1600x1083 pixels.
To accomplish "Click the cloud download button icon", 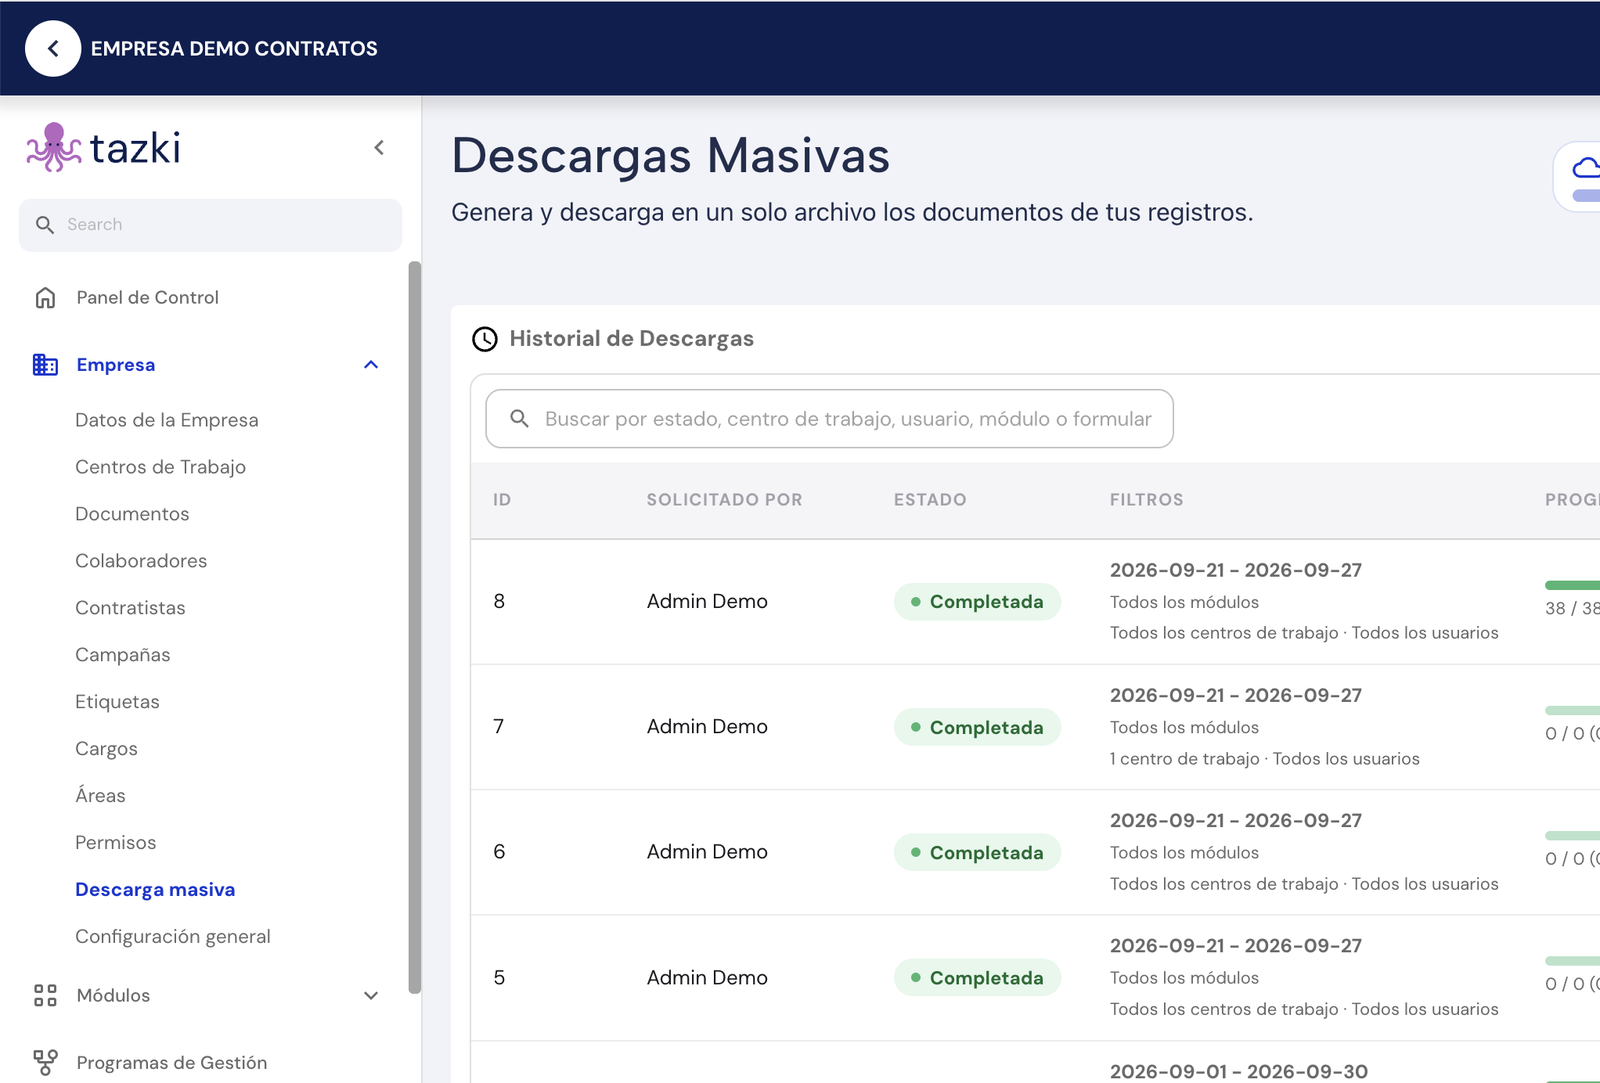I will coord(1585,168).
